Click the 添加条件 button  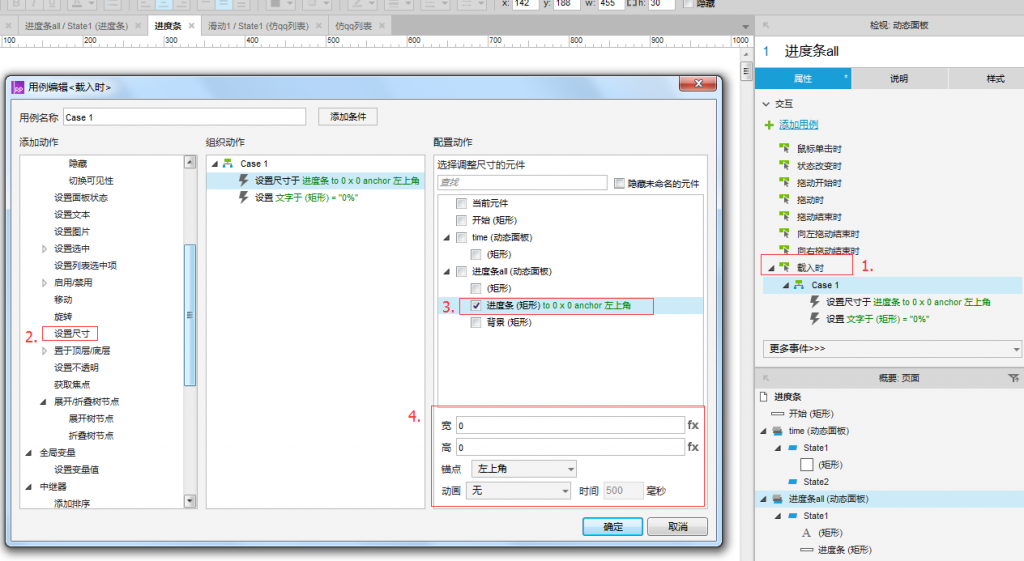click(x=348, y=117)
